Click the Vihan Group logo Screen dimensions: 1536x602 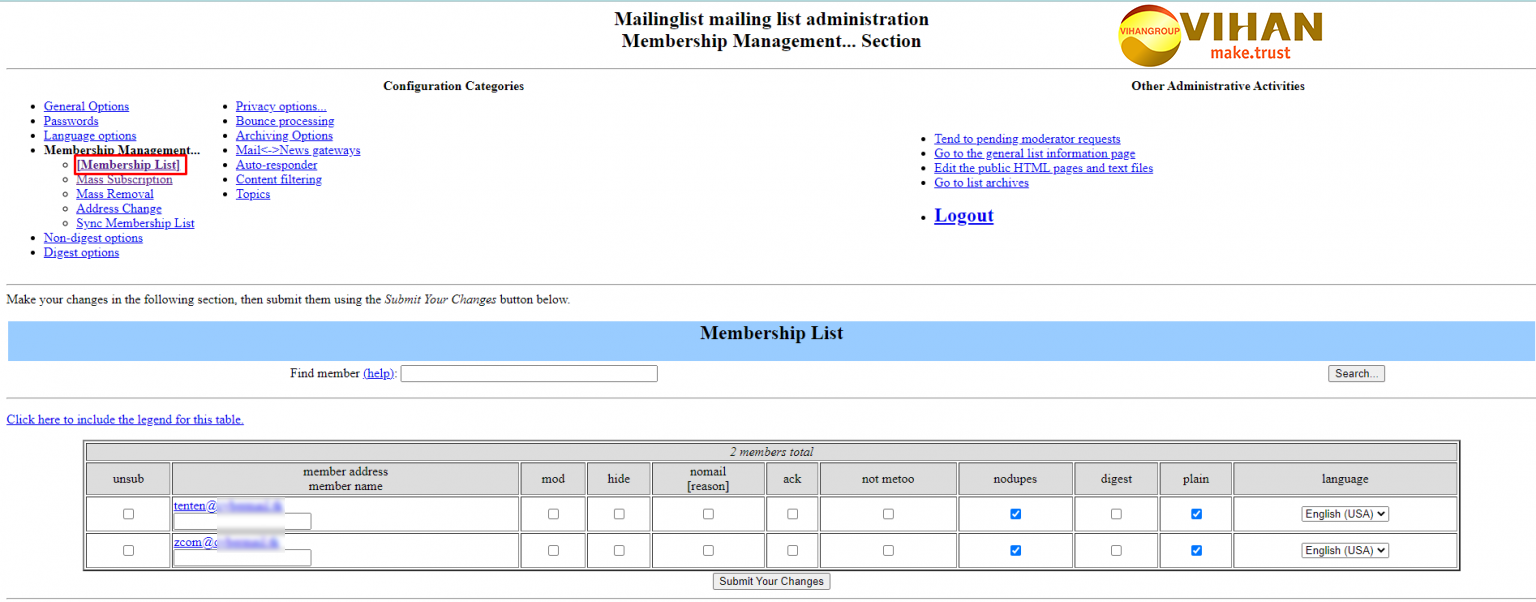pos(1219,35)
